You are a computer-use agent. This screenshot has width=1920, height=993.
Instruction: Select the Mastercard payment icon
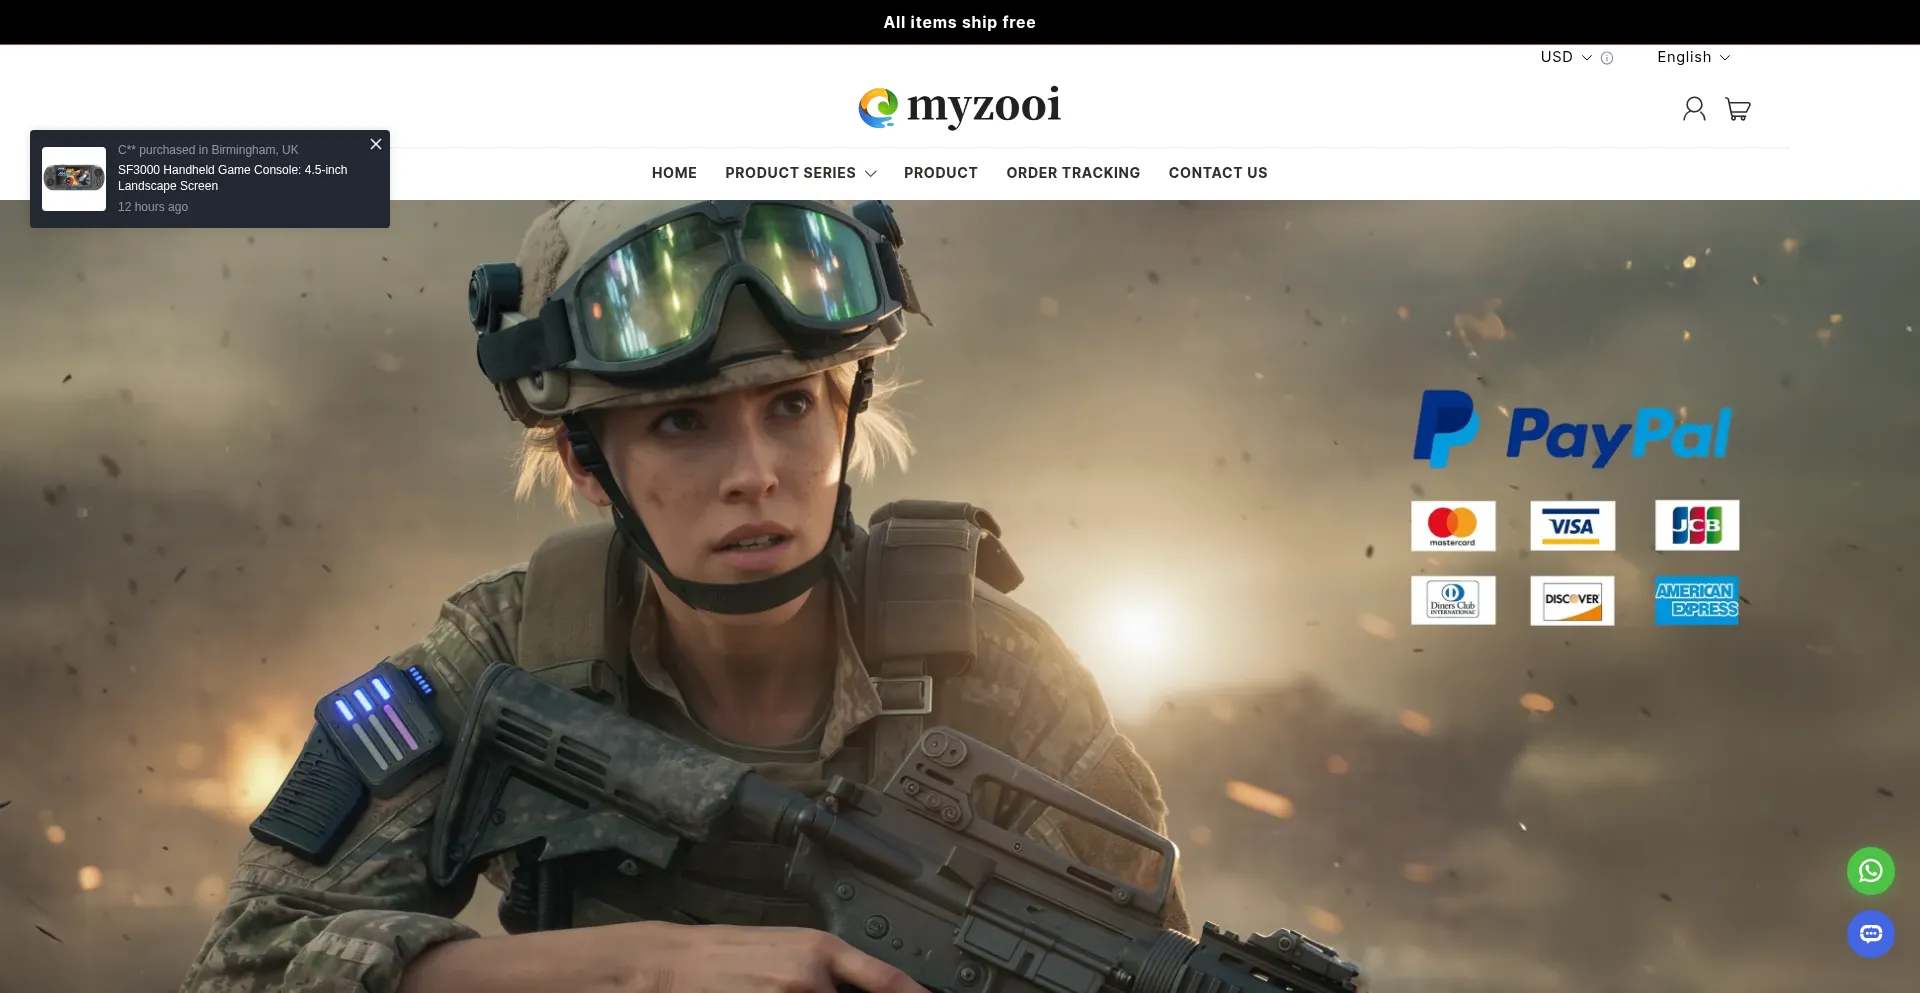tap(1453, 525)
